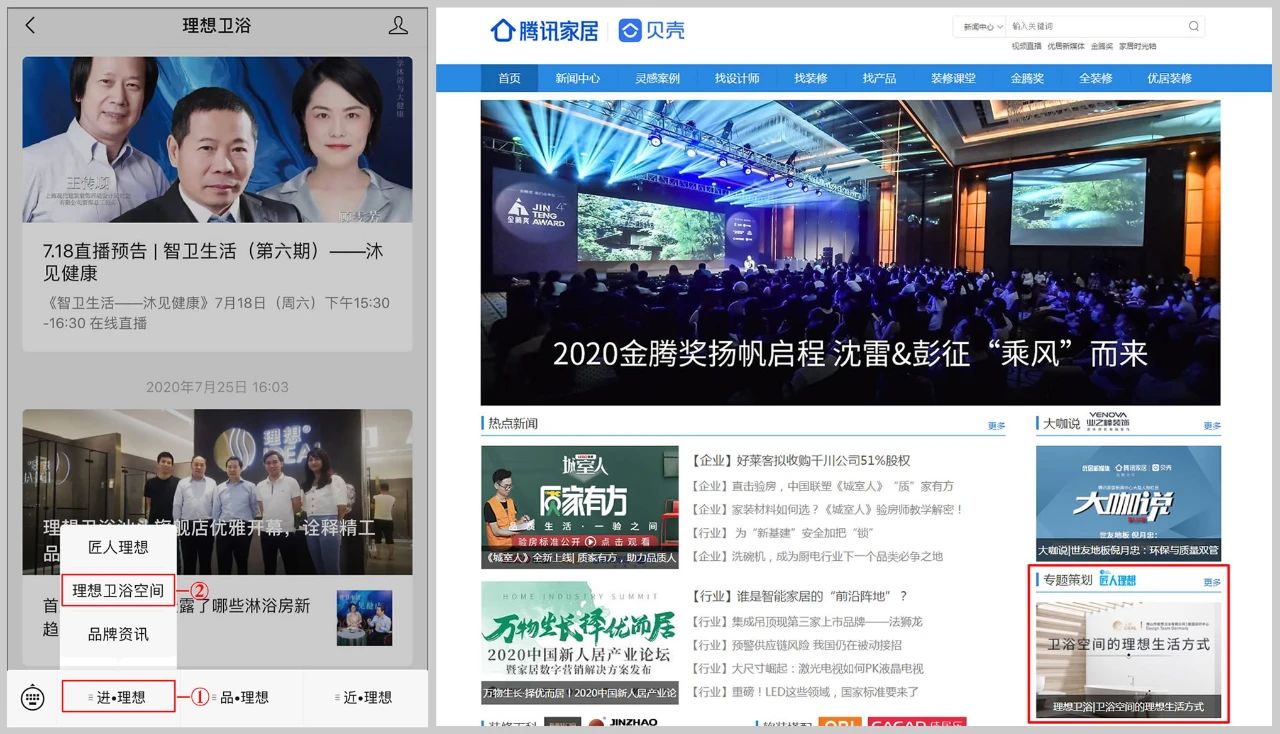This screenshot has width=1280, height=734.
Task: Open news item 大尺寸崛起：激光电视如何PK液晶电视
Action: click(x=807, y=668)
